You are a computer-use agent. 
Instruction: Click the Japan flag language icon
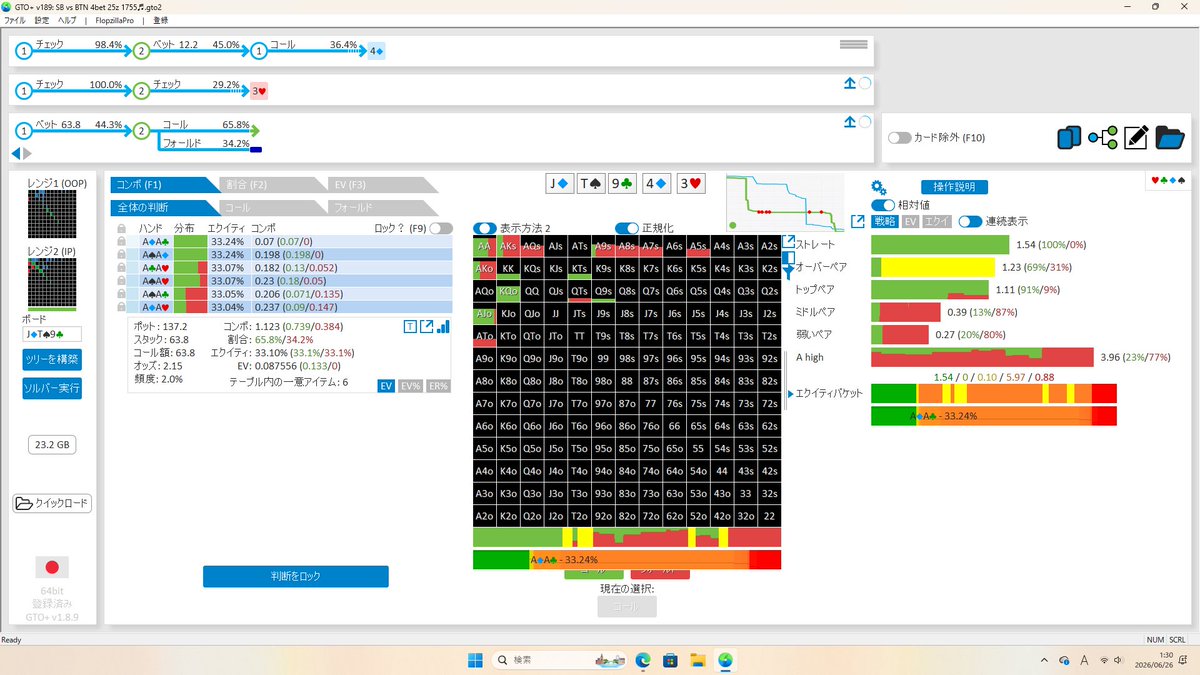coord(52,567)
